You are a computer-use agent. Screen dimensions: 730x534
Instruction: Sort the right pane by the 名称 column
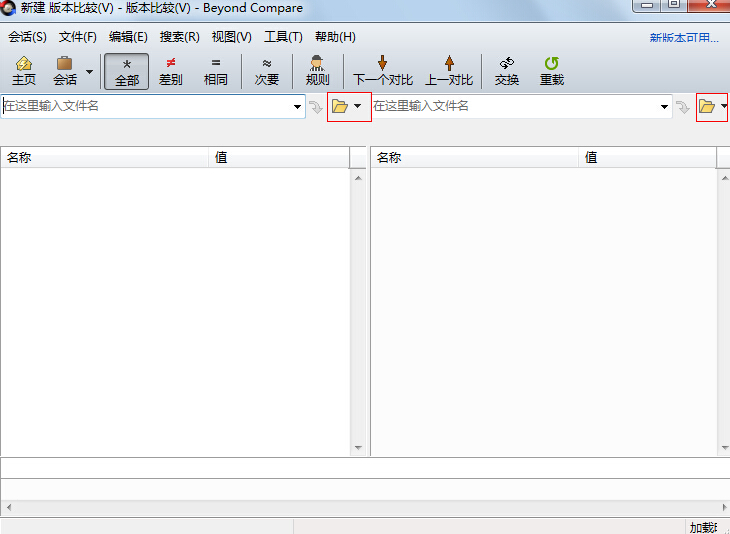[475, 157]
